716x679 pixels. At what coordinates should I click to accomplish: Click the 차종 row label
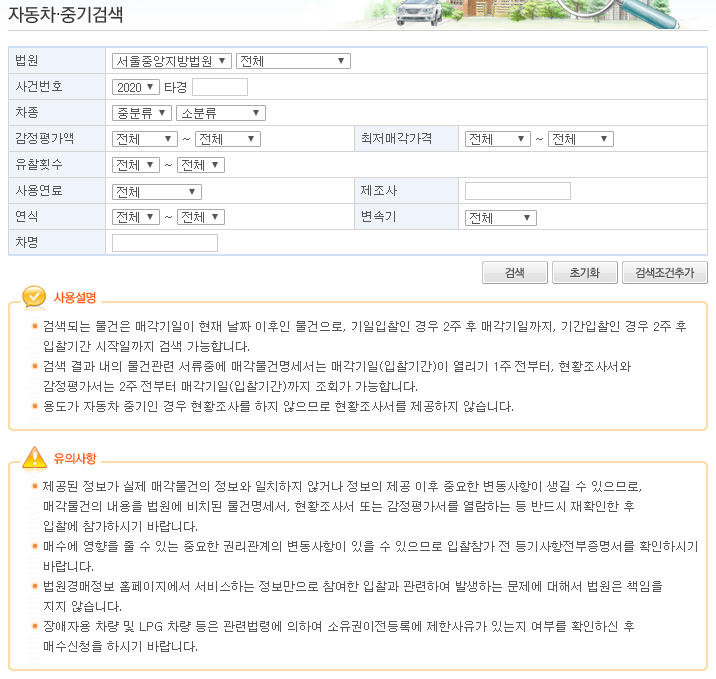click(26, 112)
